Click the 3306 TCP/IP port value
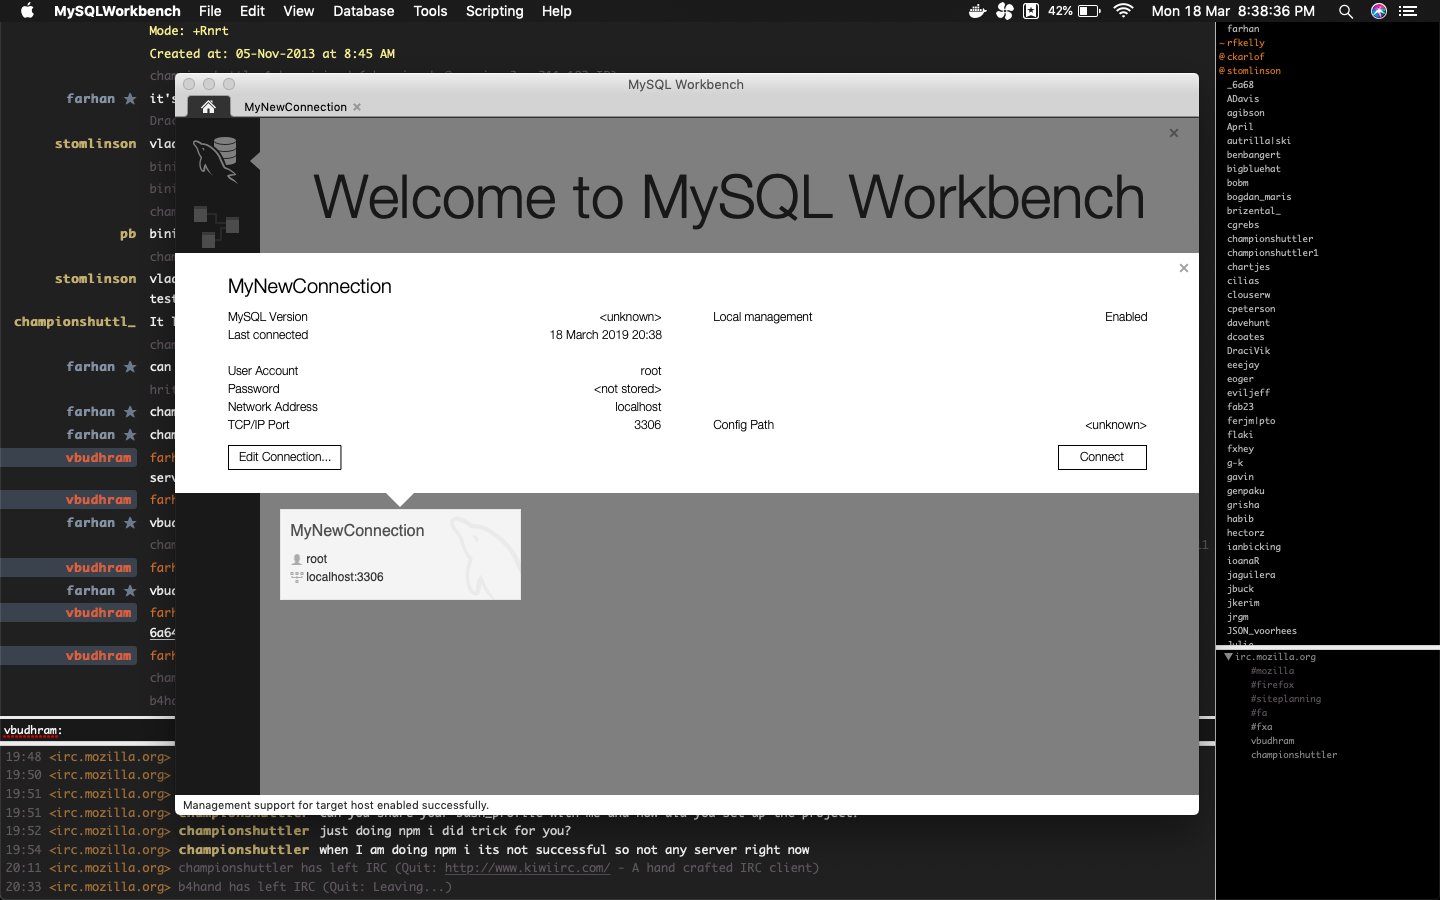Viewport: 1440px width, 900px height. pos(647,425)
